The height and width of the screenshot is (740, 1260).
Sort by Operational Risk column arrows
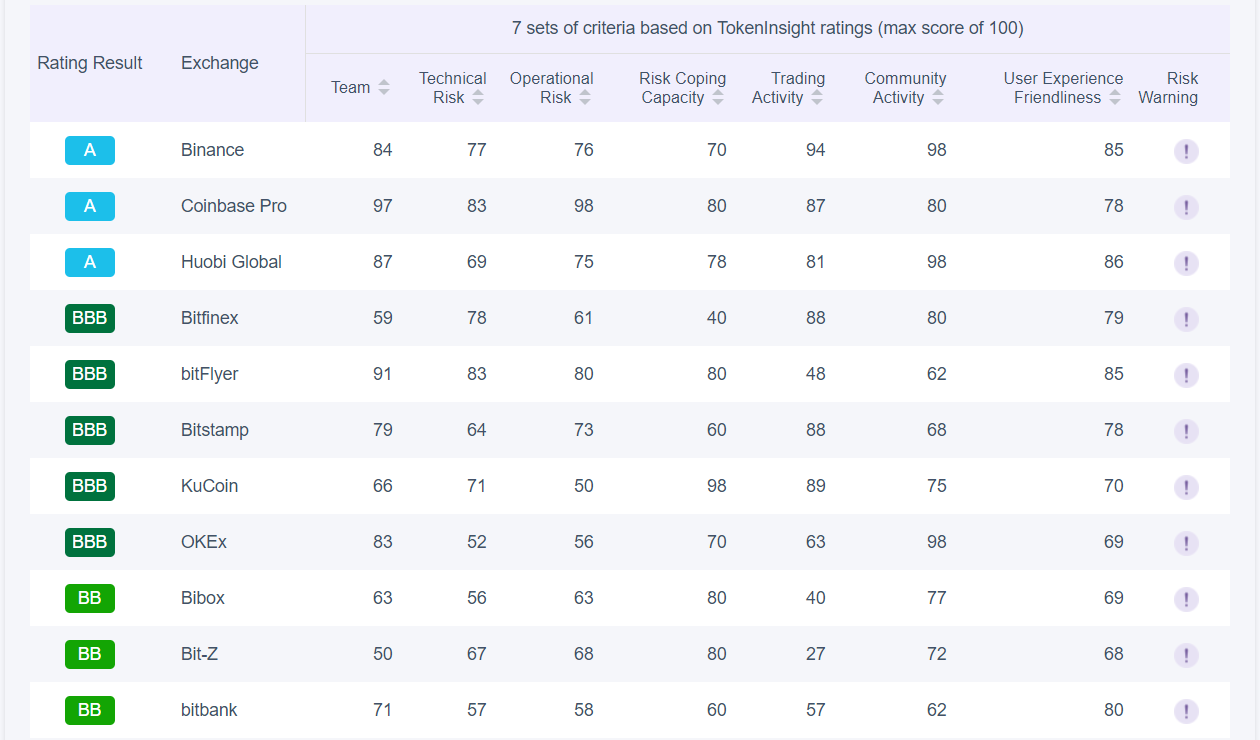click(x=585, y=97)
